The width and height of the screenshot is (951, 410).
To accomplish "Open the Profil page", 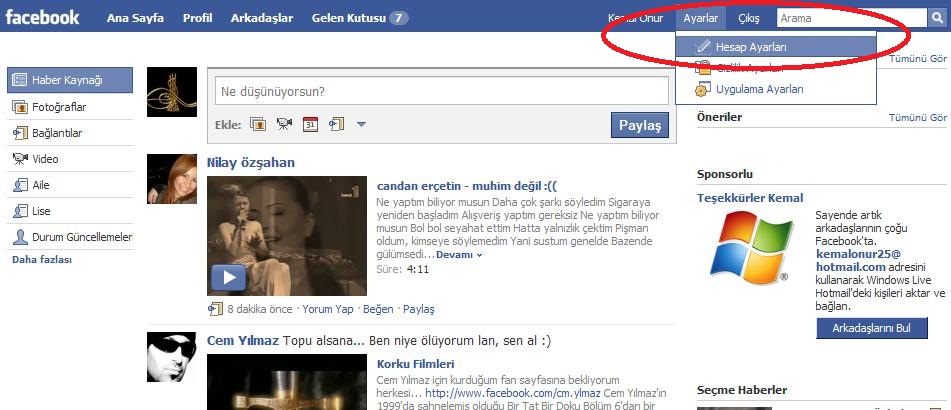I will tap(198, 18).
